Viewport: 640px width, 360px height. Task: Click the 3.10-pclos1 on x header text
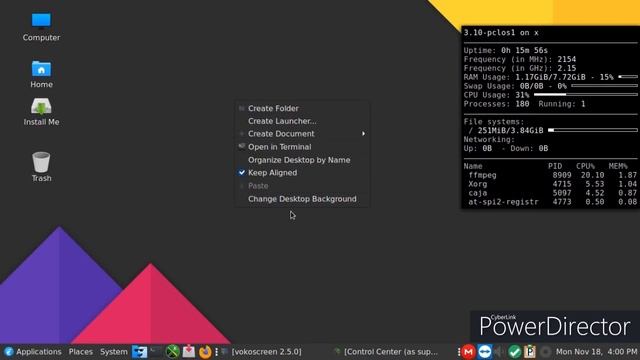(501, 33)
